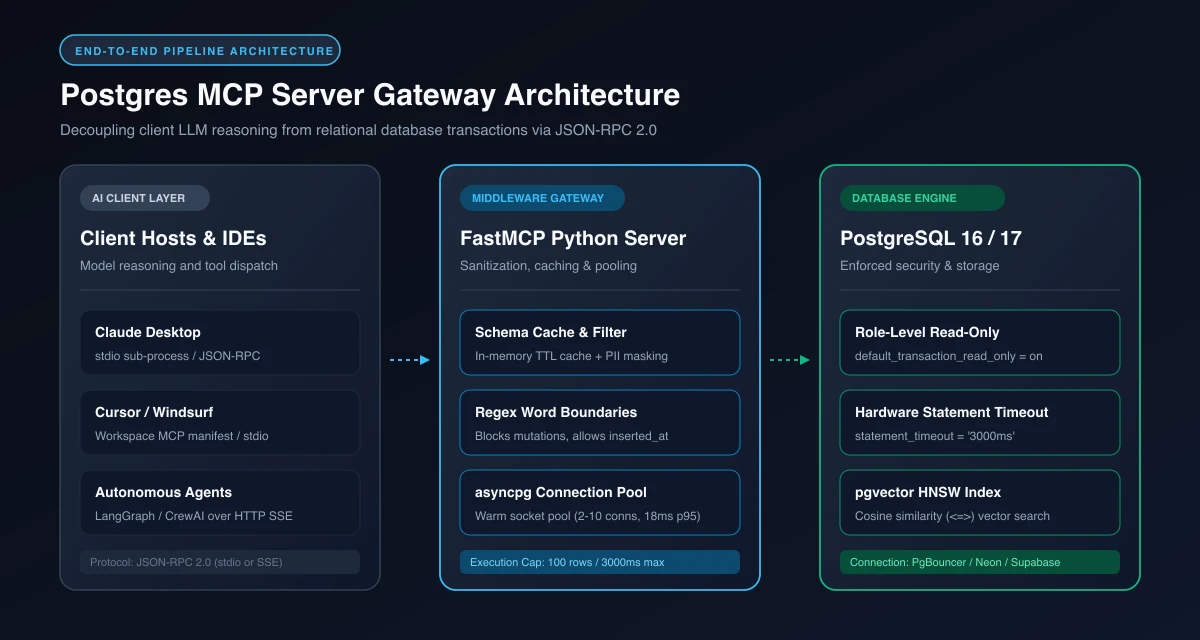Click the In-memory TTL cache + PII masking text
Screen dimensions: 1200x640
click(571, 356)
